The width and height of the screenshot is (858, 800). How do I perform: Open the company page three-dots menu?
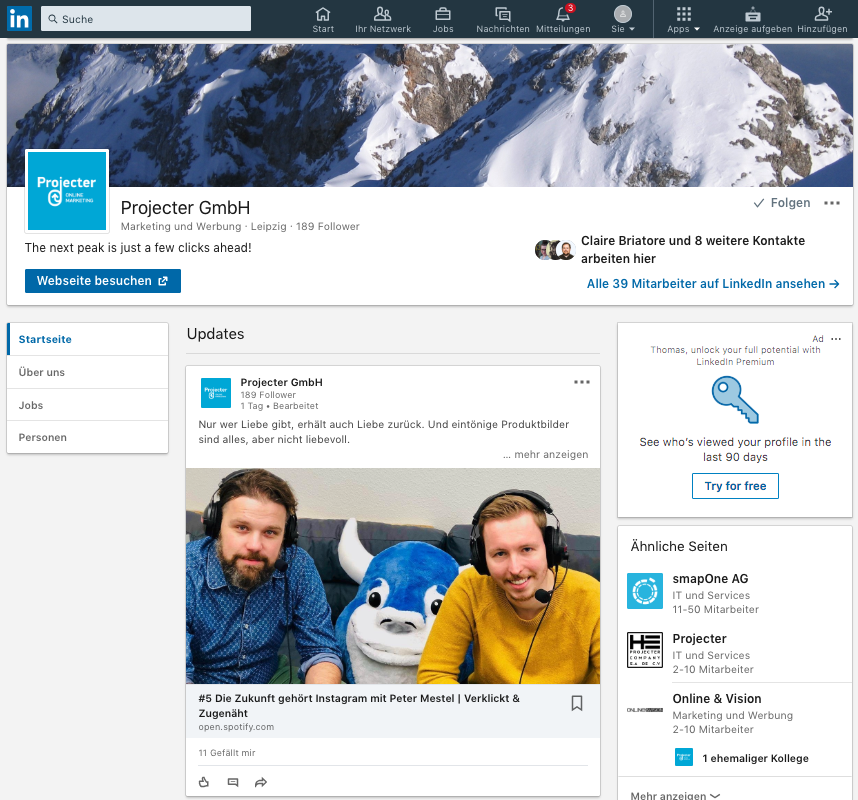832,203
